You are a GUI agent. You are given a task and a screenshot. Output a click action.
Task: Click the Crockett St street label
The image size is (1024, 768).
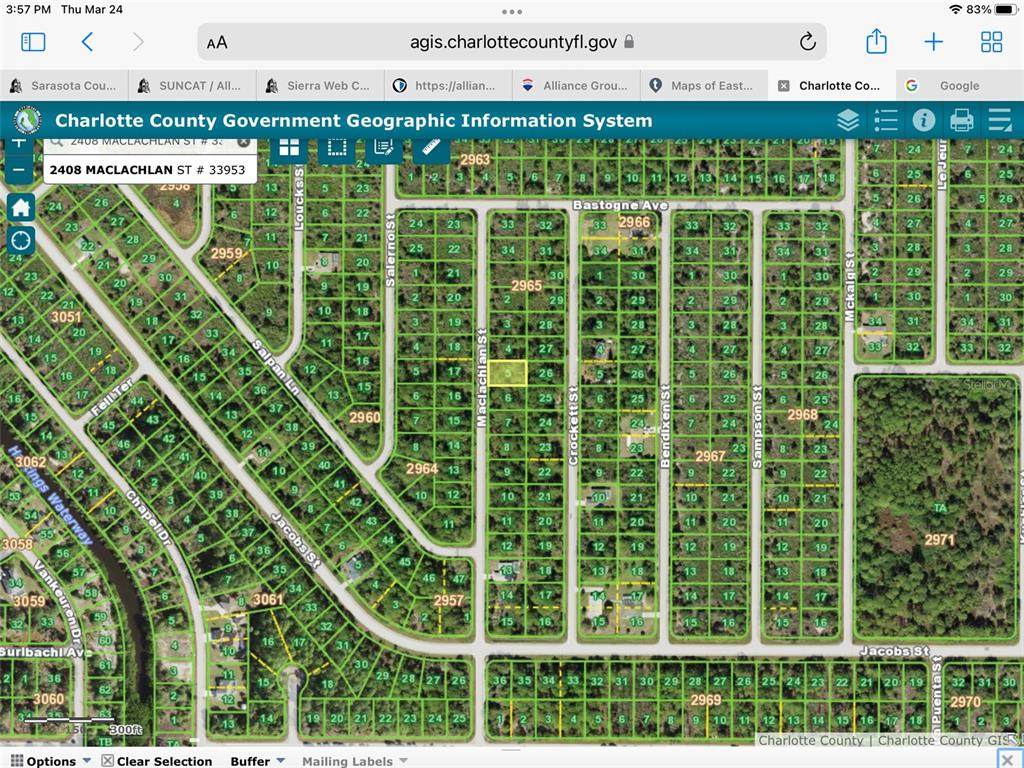(x=573, y=426)
